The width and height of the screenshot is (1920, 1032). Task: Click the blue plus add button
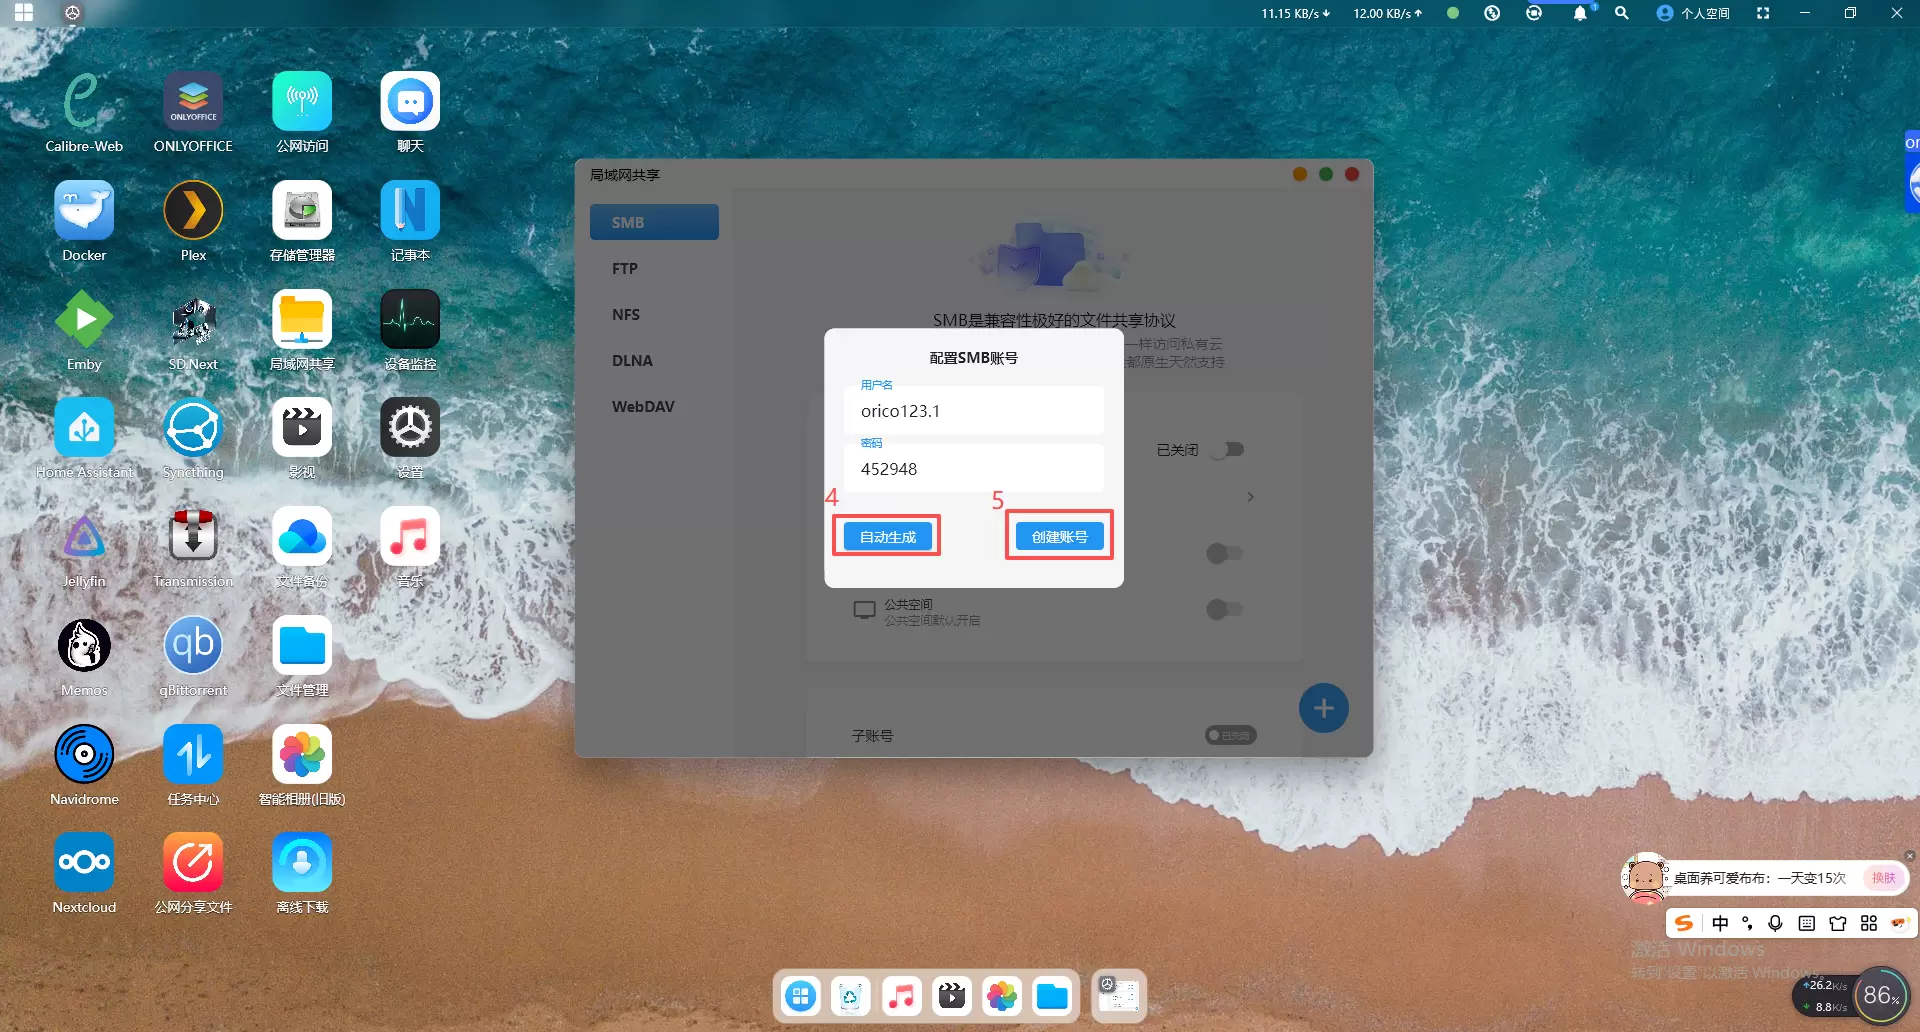[1323, 708]
